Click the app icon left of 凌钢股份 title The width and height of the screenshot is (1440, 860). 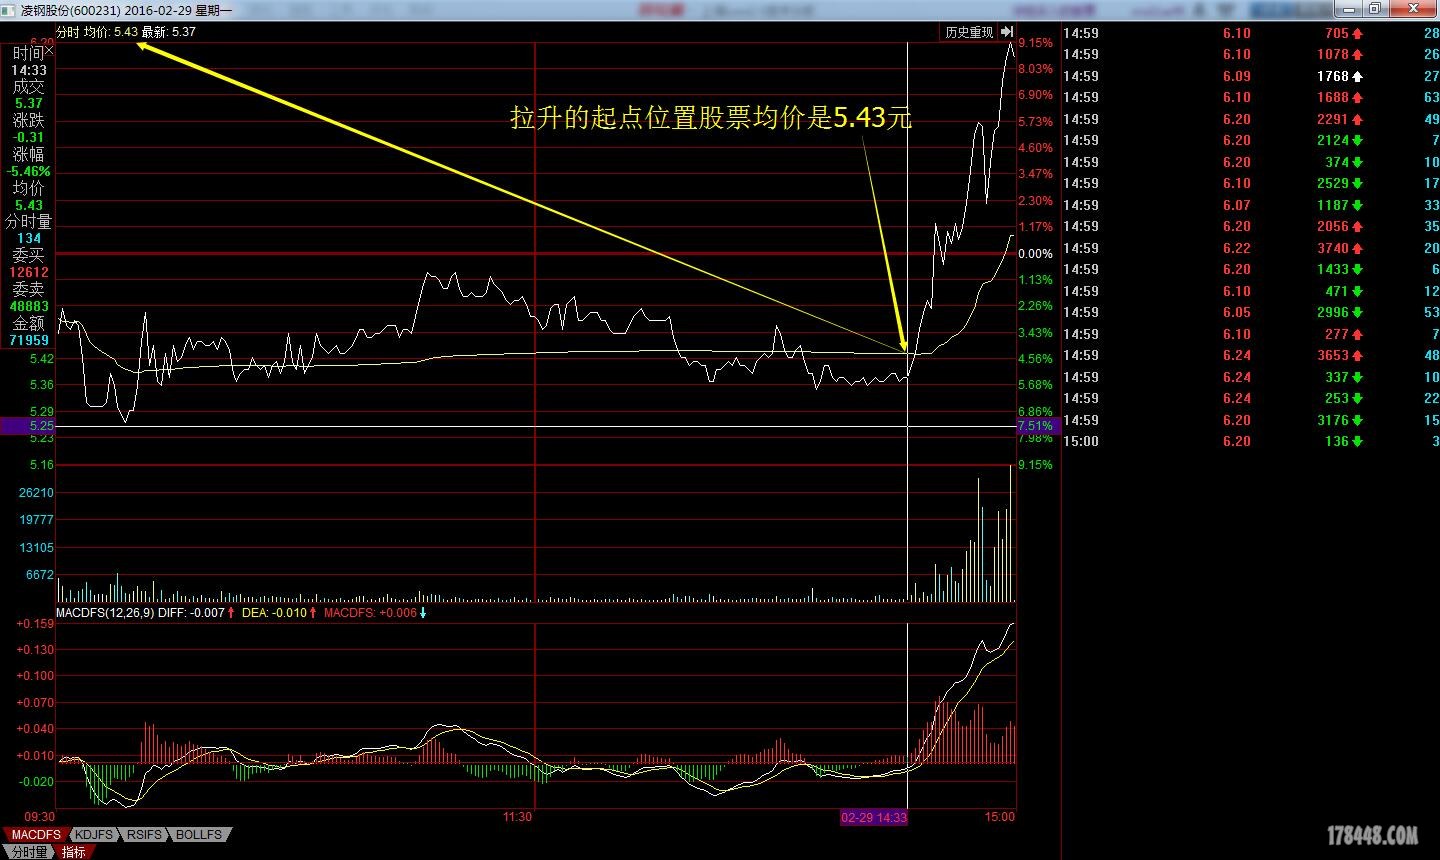[9, 10]
